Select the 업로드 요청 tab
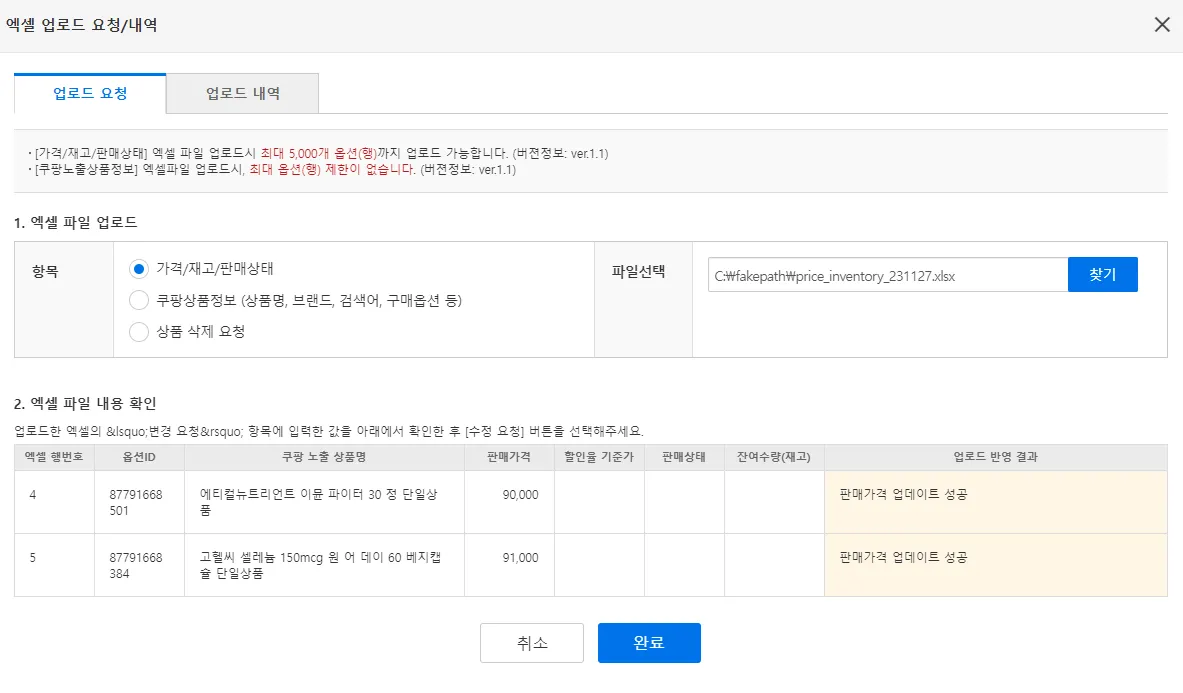 pyautogui.click(x=90, y=94)
